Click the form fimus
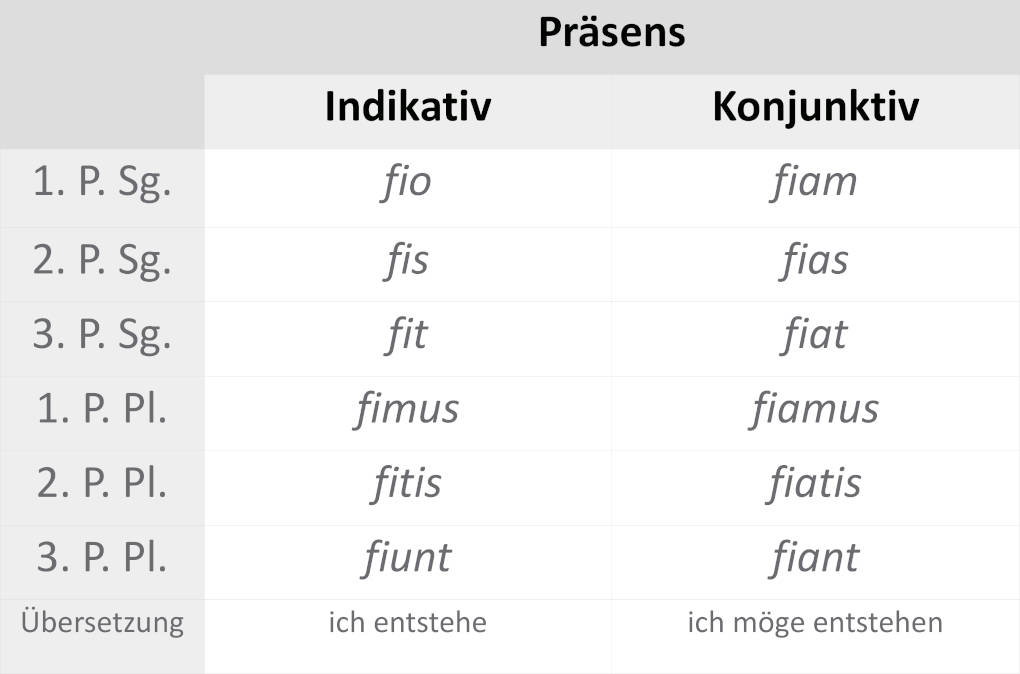The height and width of the screenshot is (674, 1020). pyautogui.click(x=406, y=409)
